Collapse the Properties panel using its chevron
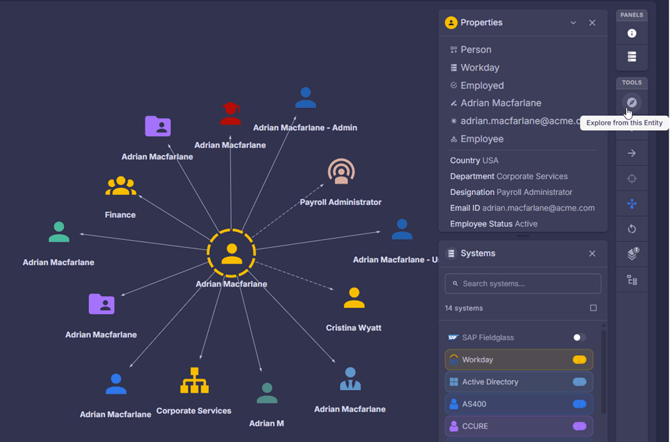This screenshot has width=670, height=442. 573,23
